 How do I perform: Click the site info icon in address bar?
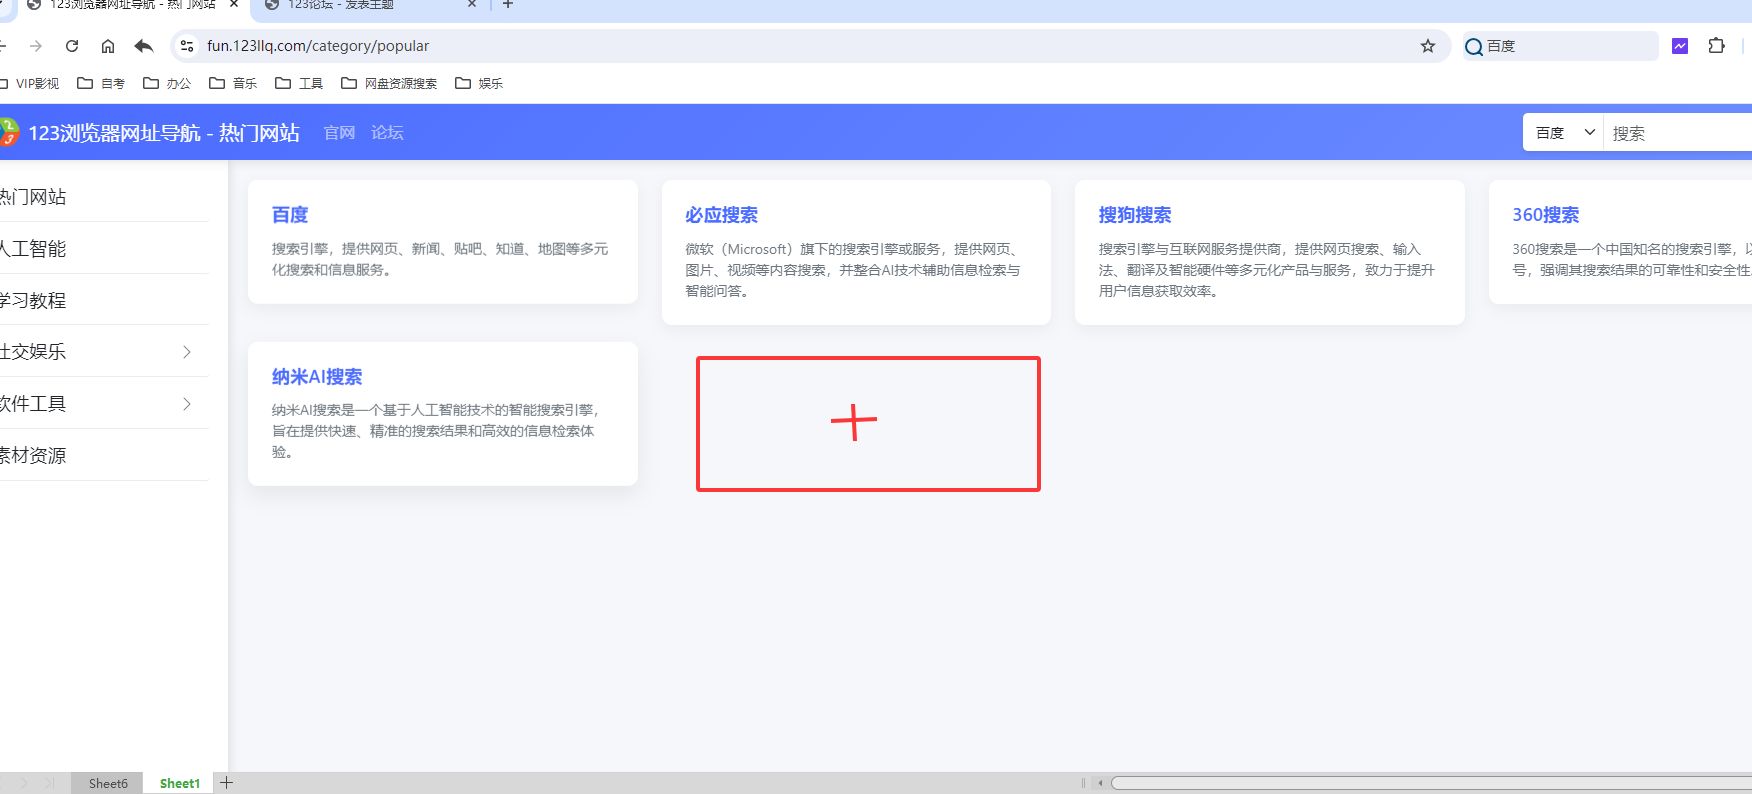coord(186,46)
